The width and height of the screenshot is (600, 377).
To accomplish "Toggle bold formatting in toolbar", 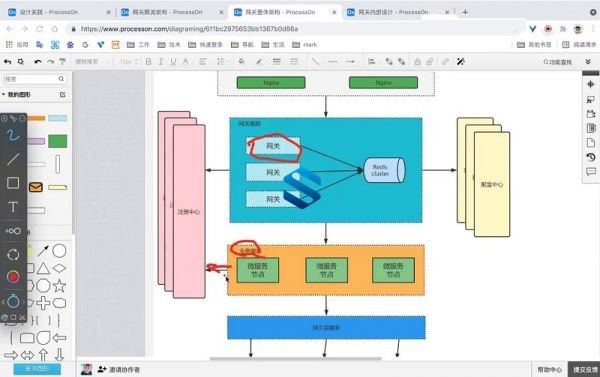I will 148,62.
